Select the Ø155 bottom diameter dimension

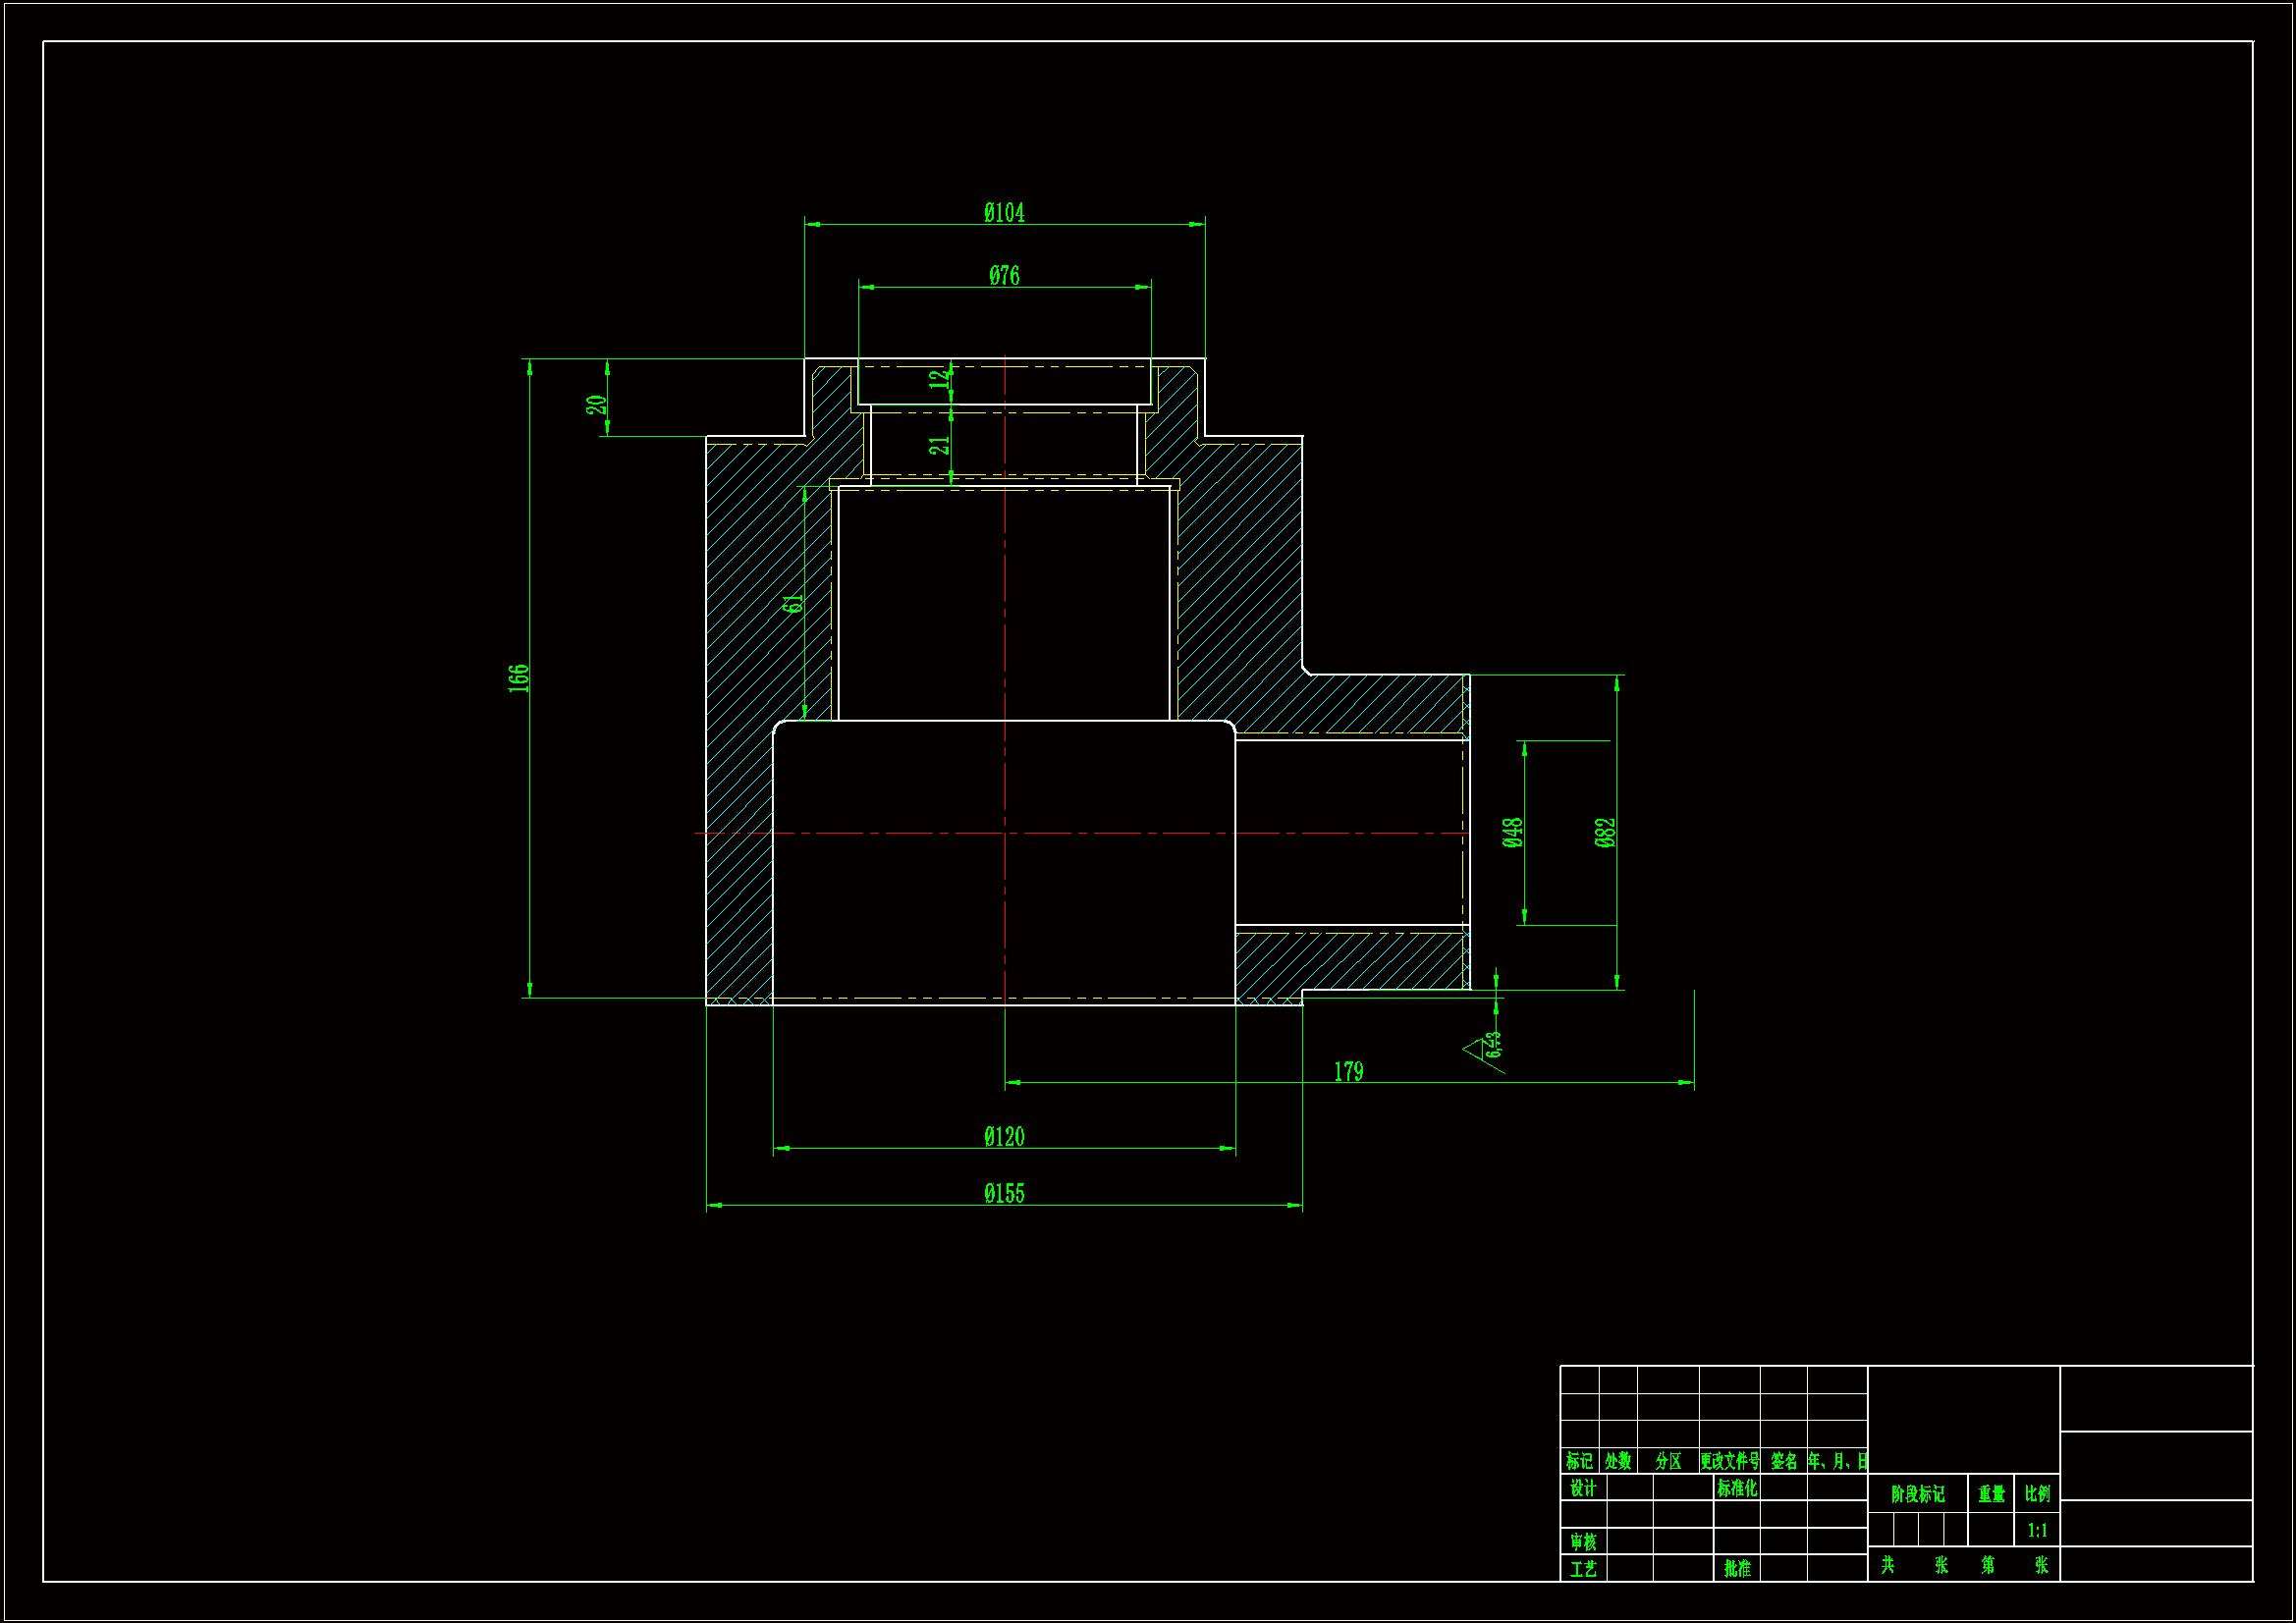pos(1004,1193)
